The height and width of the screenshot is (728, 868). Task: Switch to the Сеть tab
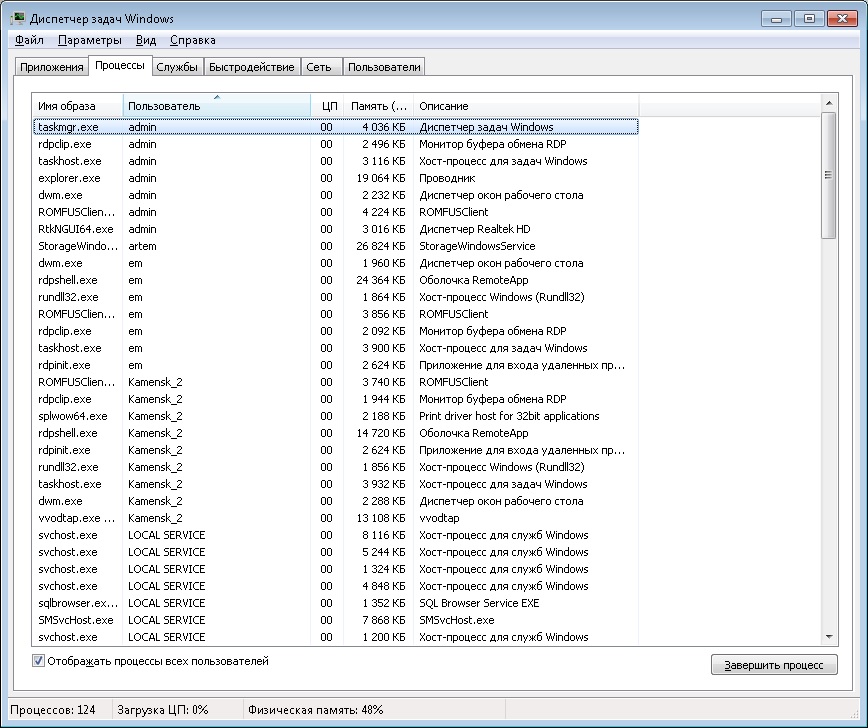[x=319, y=67]
